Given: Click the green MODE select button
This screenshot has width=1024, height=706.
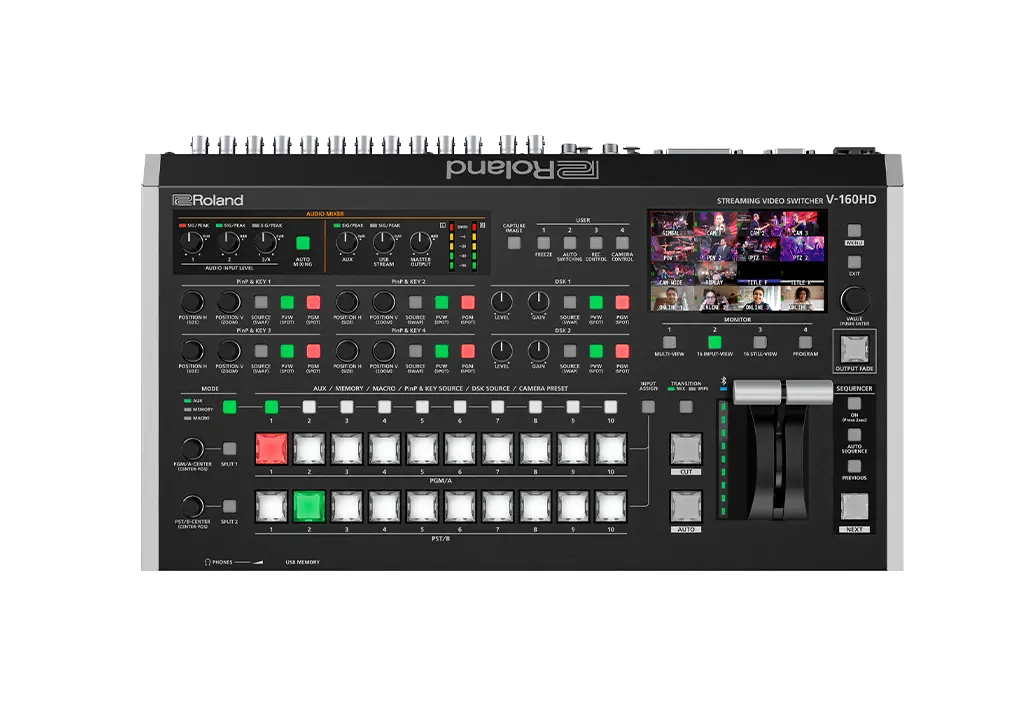Looking at the screenshot, I should pyautogui.click(x=229, y=407).
